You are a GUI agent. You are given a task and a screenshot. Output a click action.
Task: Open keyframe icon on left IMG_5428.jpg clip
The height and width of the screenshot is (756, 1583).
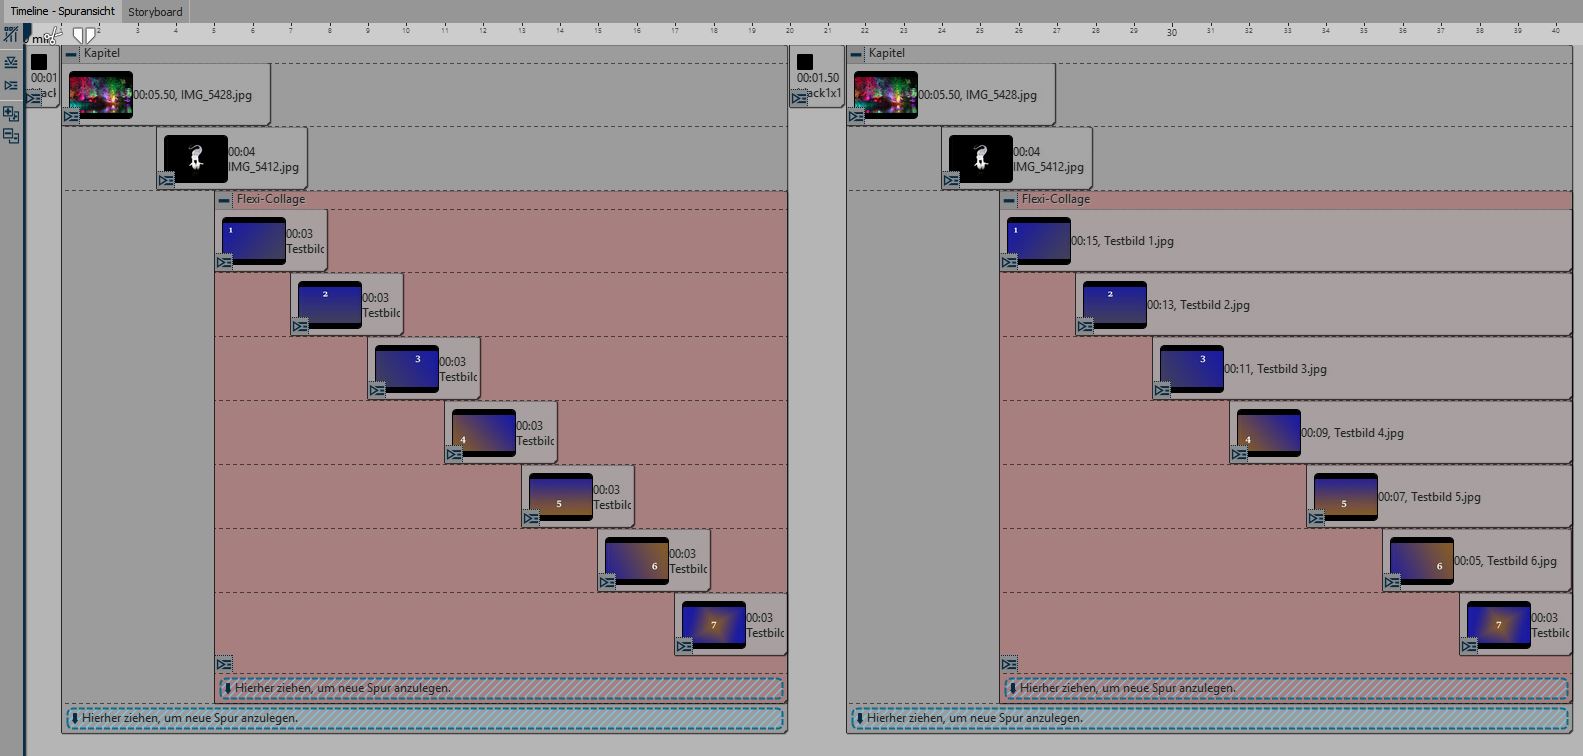point(71,117)
